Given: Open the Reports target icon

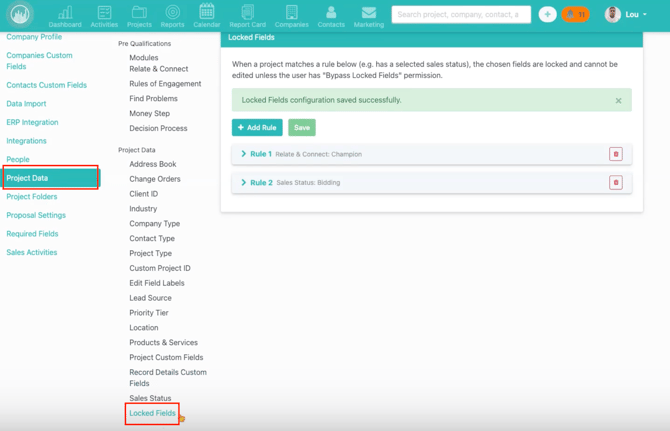Looking at the screenshot, I should pyautogui.click(x=172, y=14).
